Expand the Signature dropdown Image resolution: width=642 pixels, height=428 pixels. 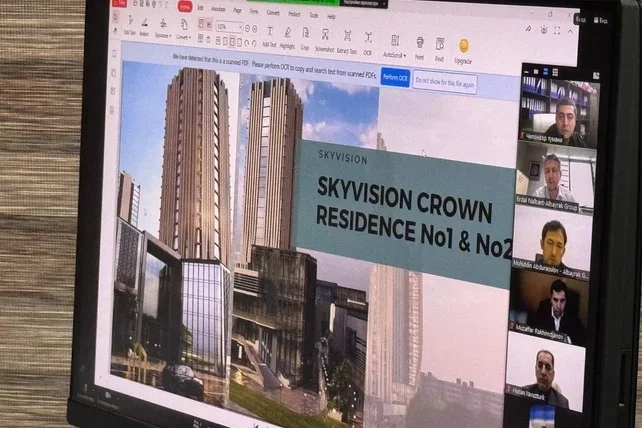(163, 28)
